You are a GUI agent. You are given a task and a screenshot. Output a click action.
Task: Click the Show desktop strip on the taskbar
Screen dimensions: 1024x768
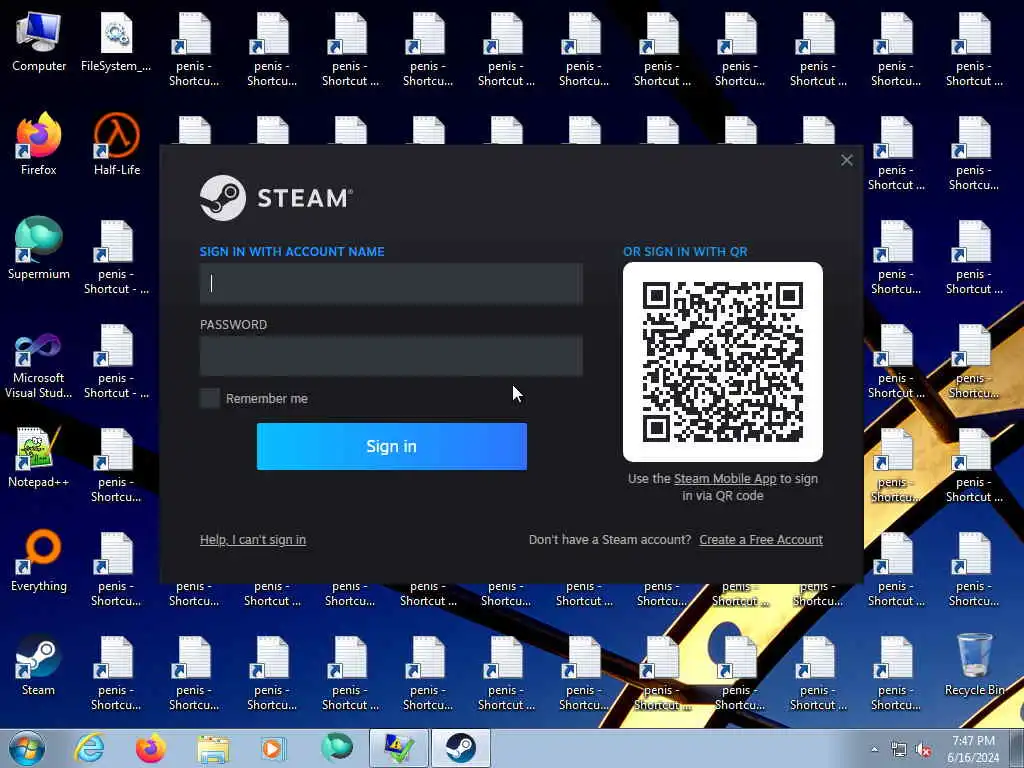[1019, 748]
